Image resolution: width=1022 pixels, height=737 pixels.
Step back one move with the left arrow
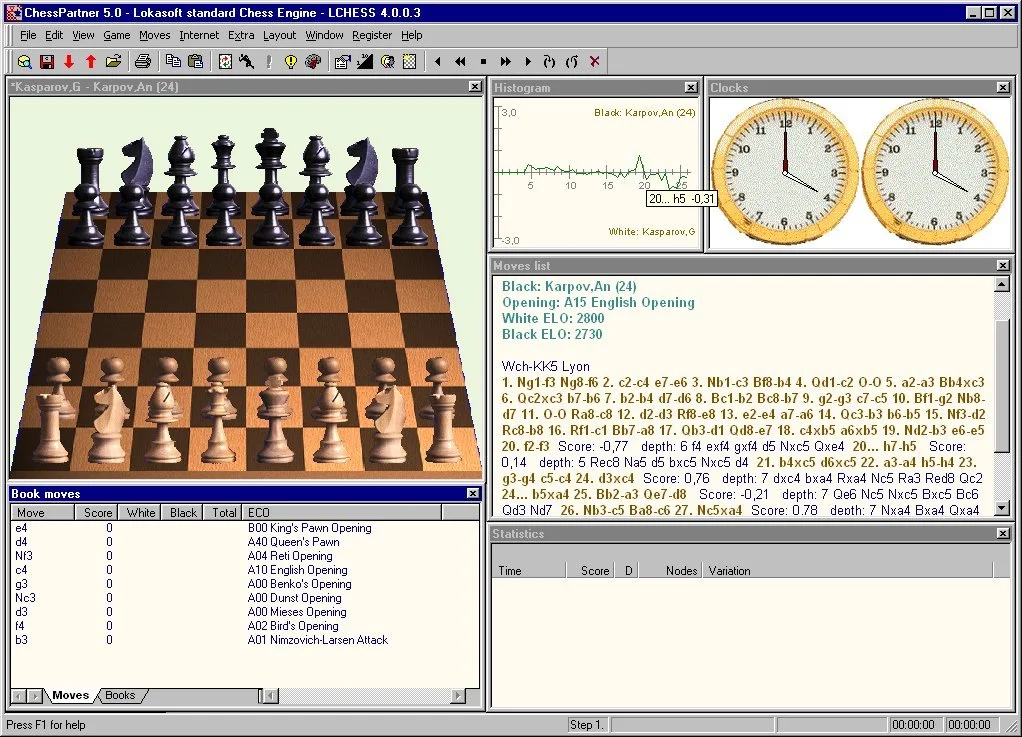[437, 61]
